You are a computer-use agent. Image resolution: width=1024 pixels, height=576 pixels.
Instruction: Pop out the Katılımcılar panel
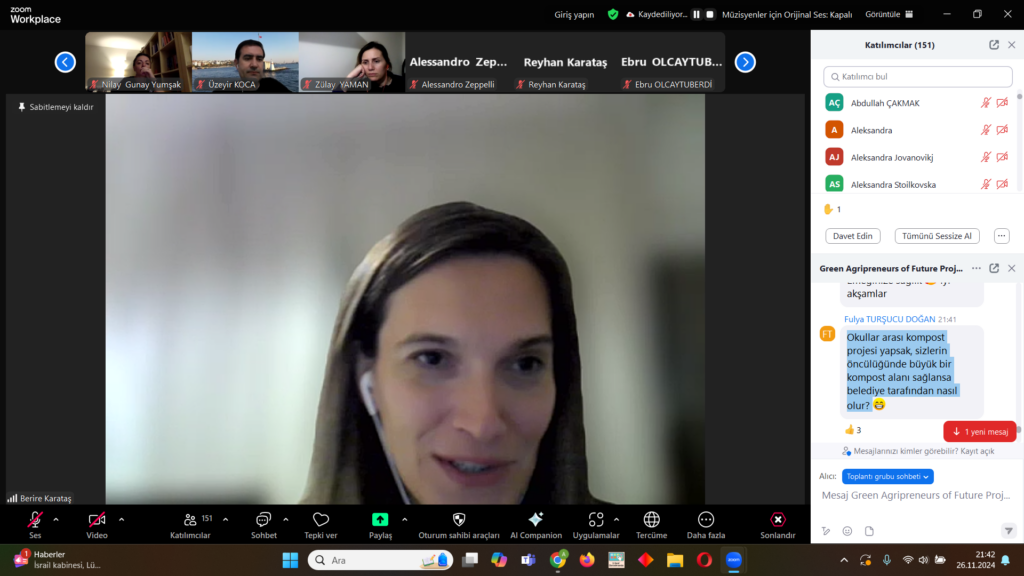(994, 45)
